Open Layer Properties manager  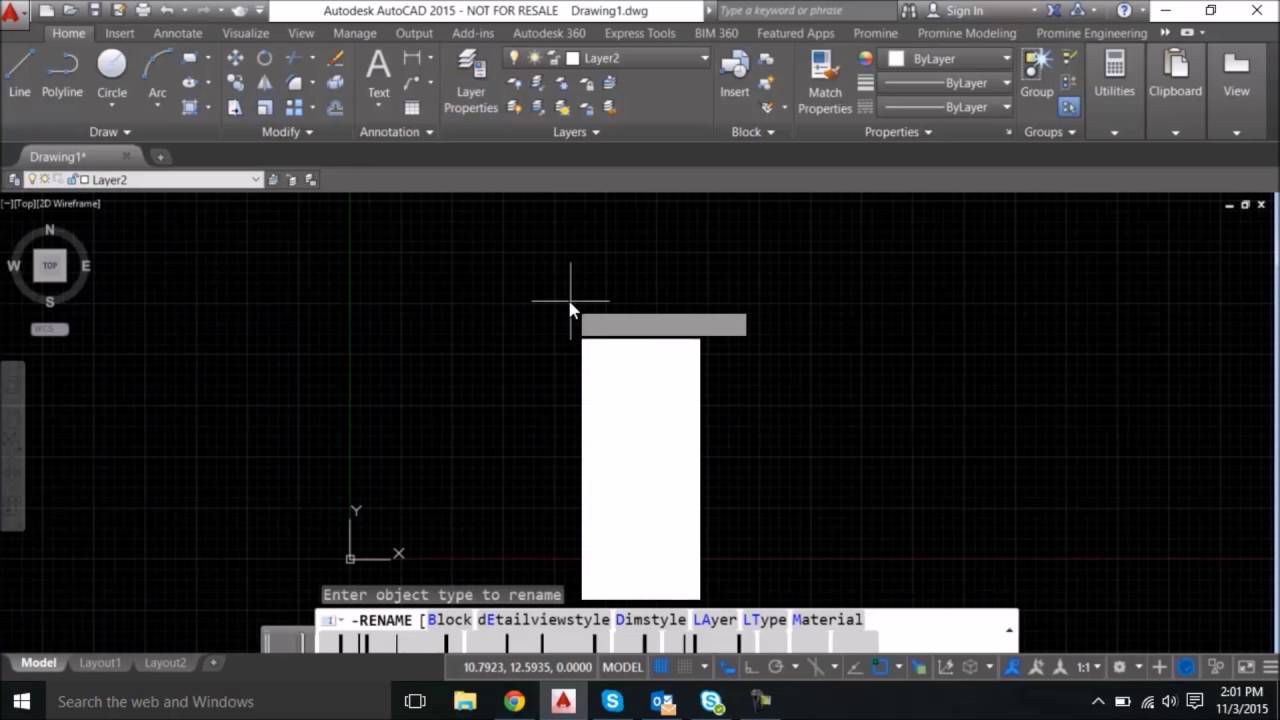coord(471,82)
